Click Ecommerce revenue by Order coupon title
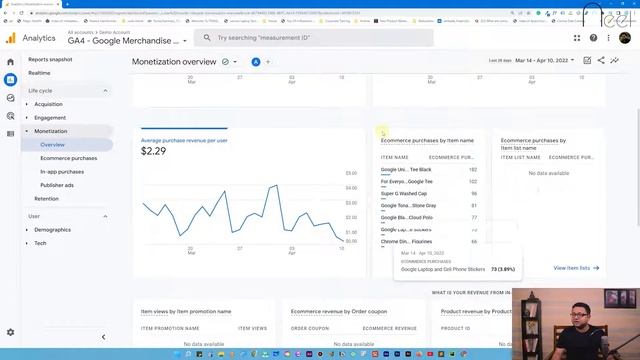 point(339,311)
